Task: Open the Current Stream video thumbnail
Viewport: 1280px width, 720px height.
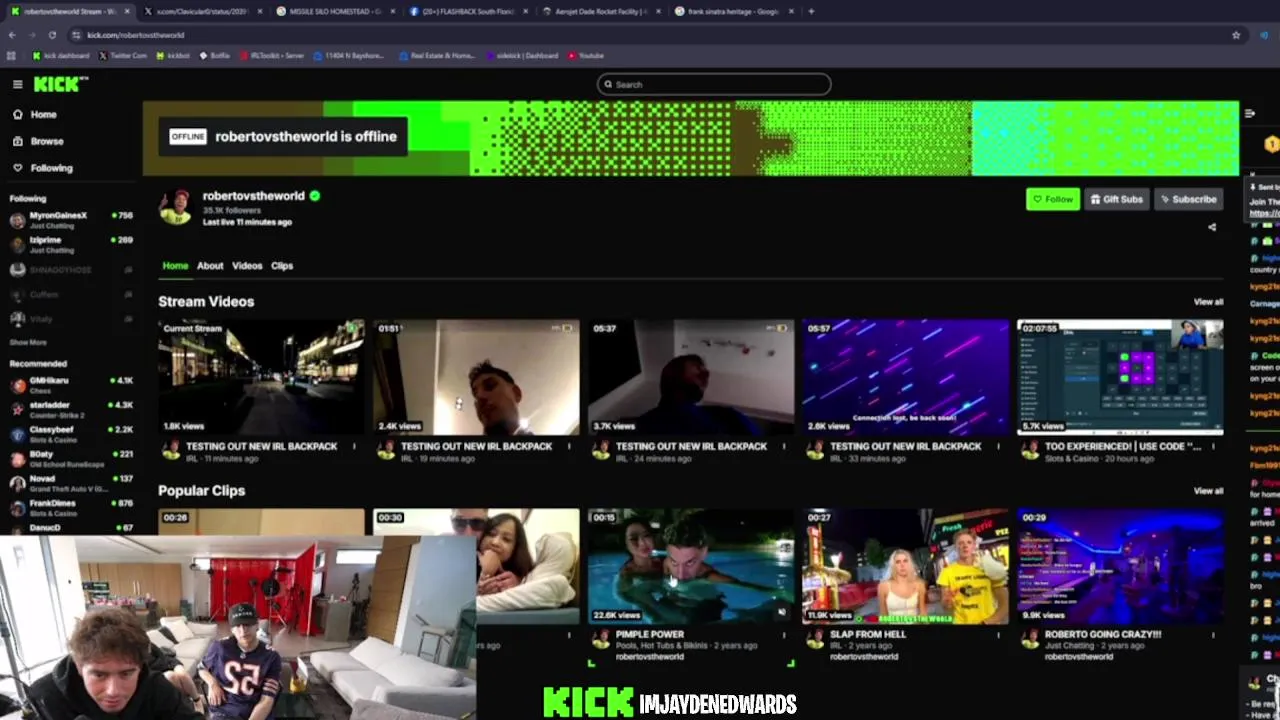Action: [261, 377]
